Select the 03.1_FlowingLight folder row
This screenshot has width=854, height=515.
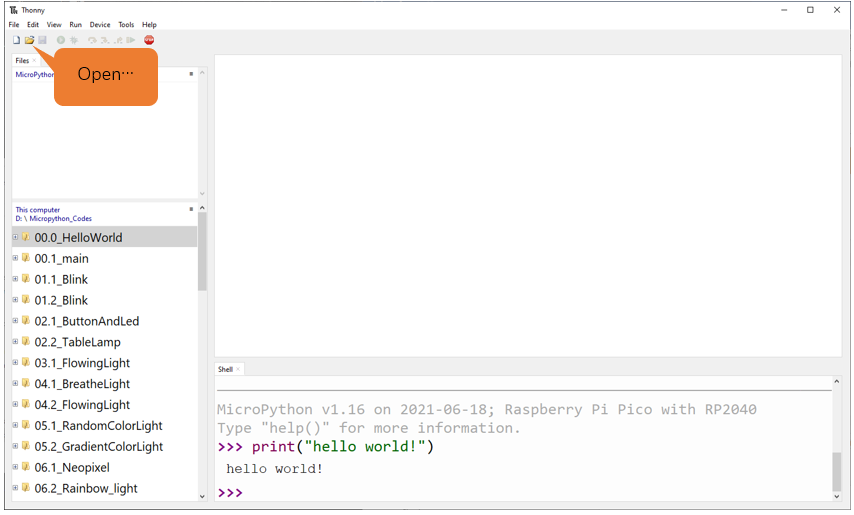(105, 363)
